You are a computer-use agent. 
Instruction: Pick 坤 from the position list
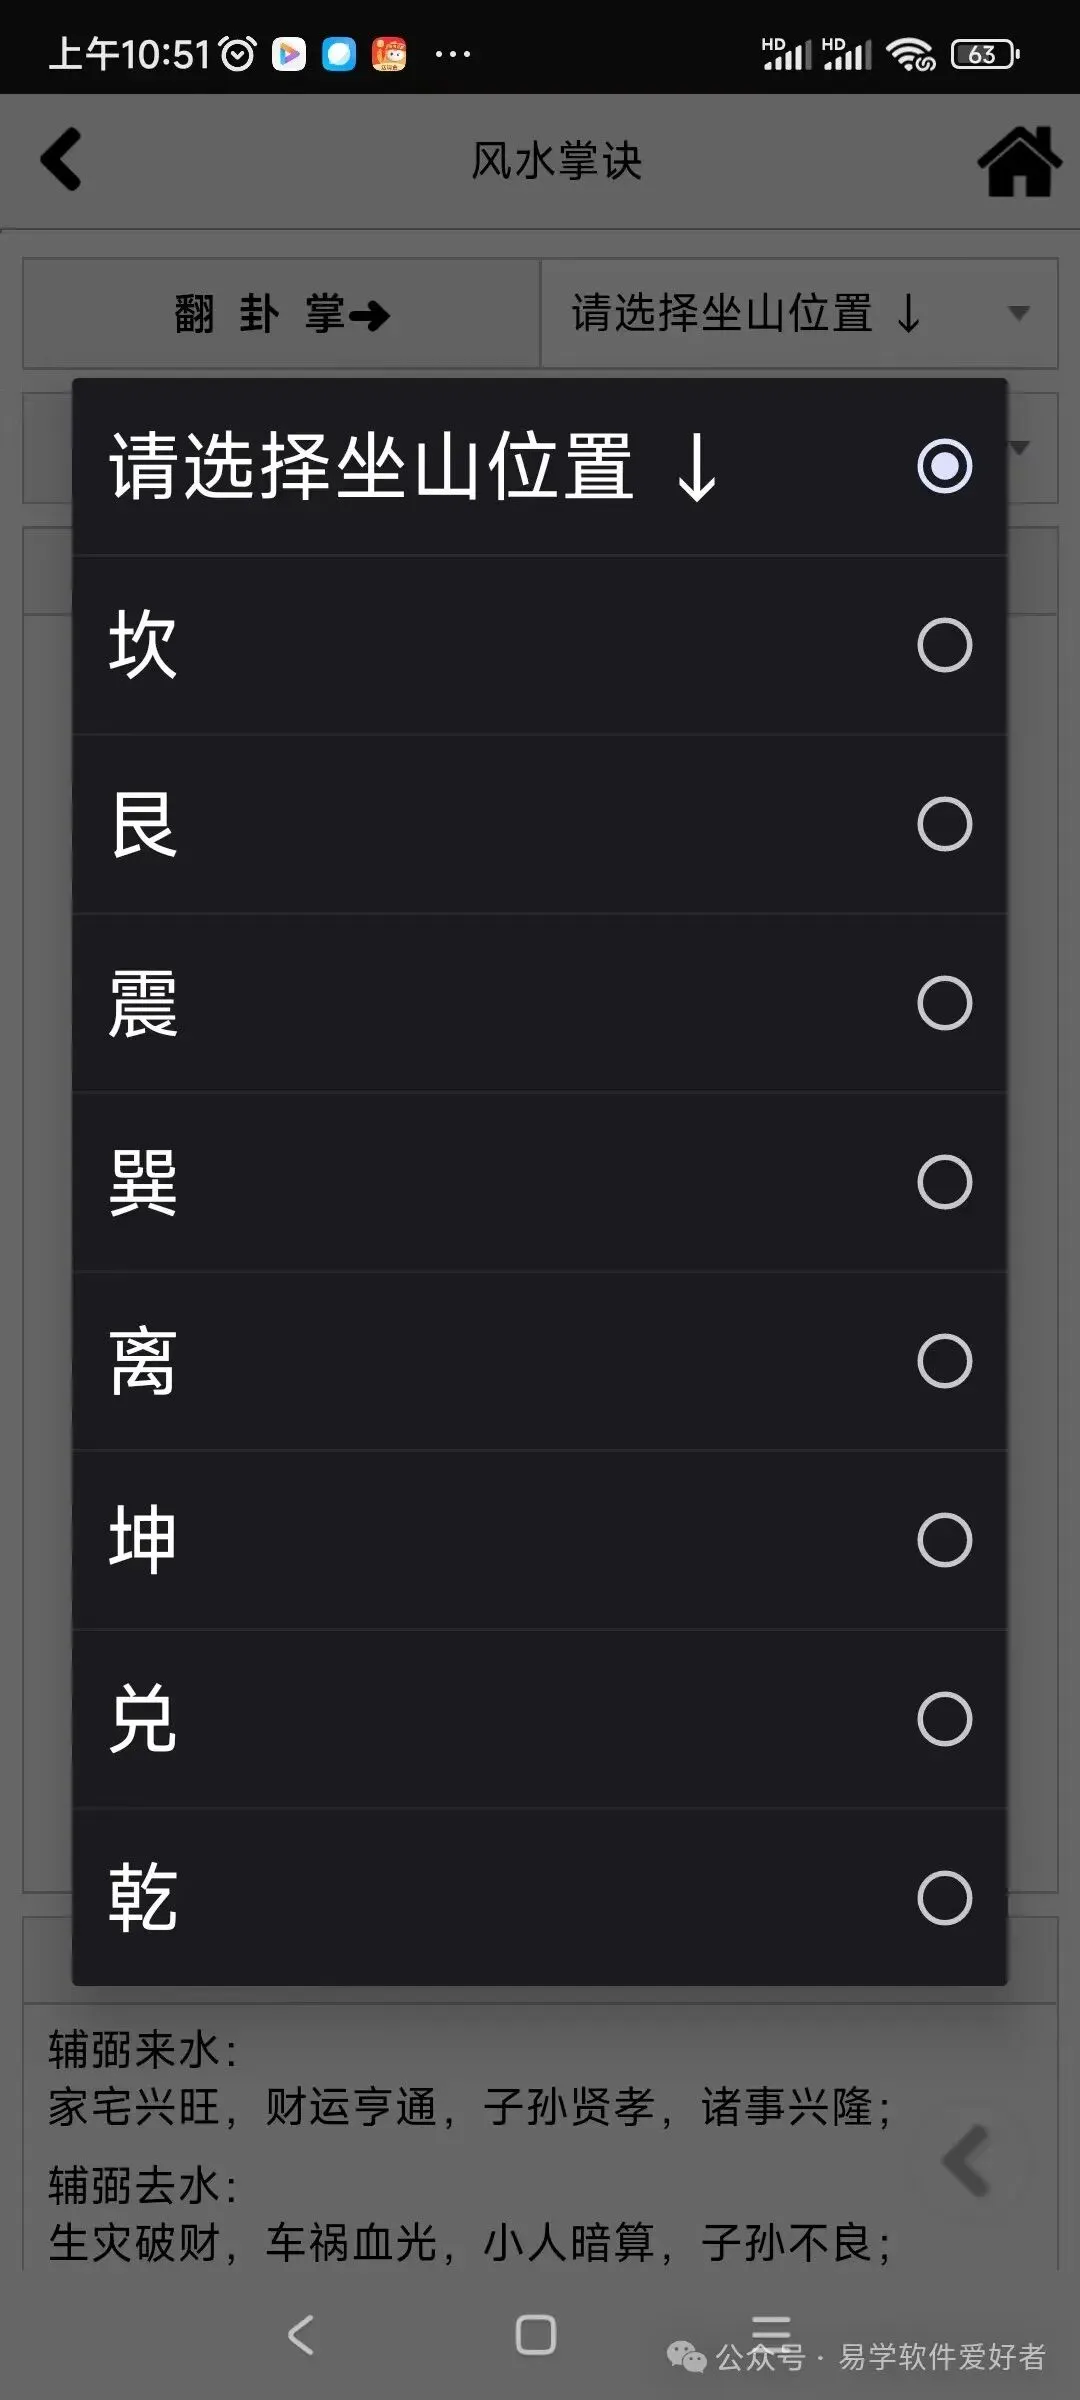[x=540, y=1540]
